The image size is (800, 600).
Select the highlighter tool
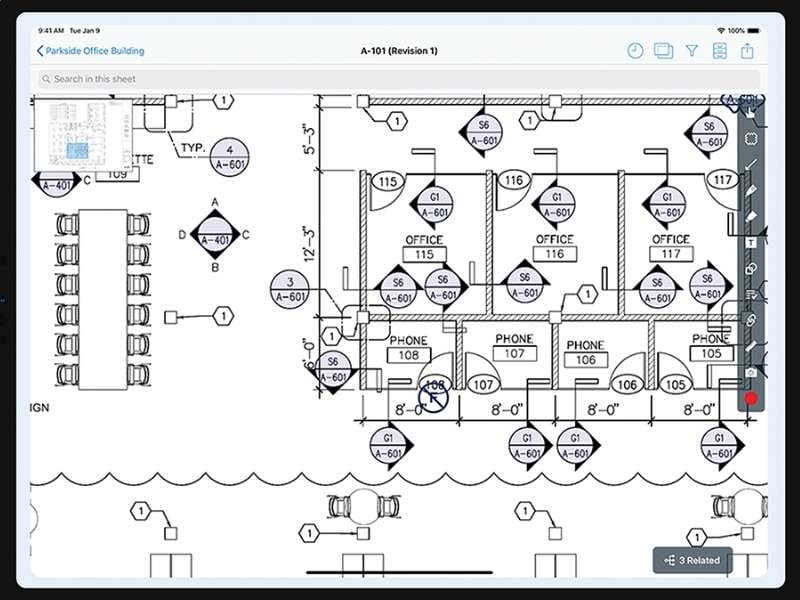pos(753,216)
